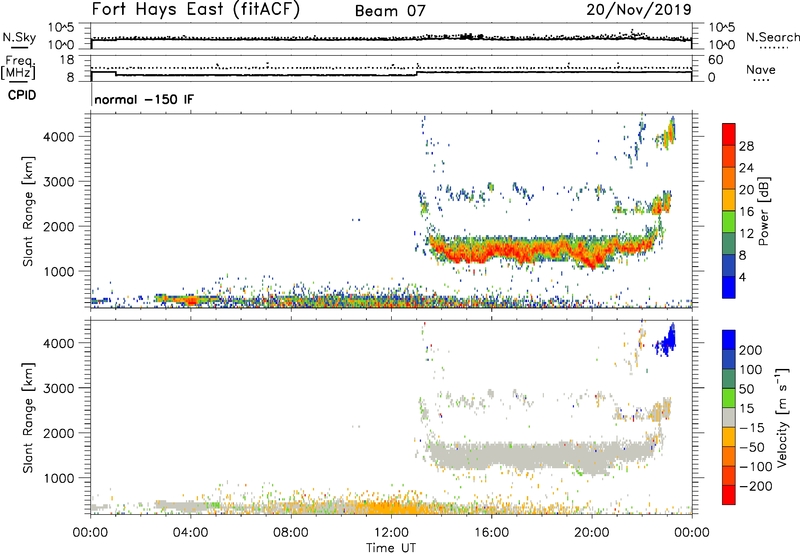Viewport: 800px width, 554px height.
Task: Click the red-orange band in the power panel
Action: tap(541, 251)
